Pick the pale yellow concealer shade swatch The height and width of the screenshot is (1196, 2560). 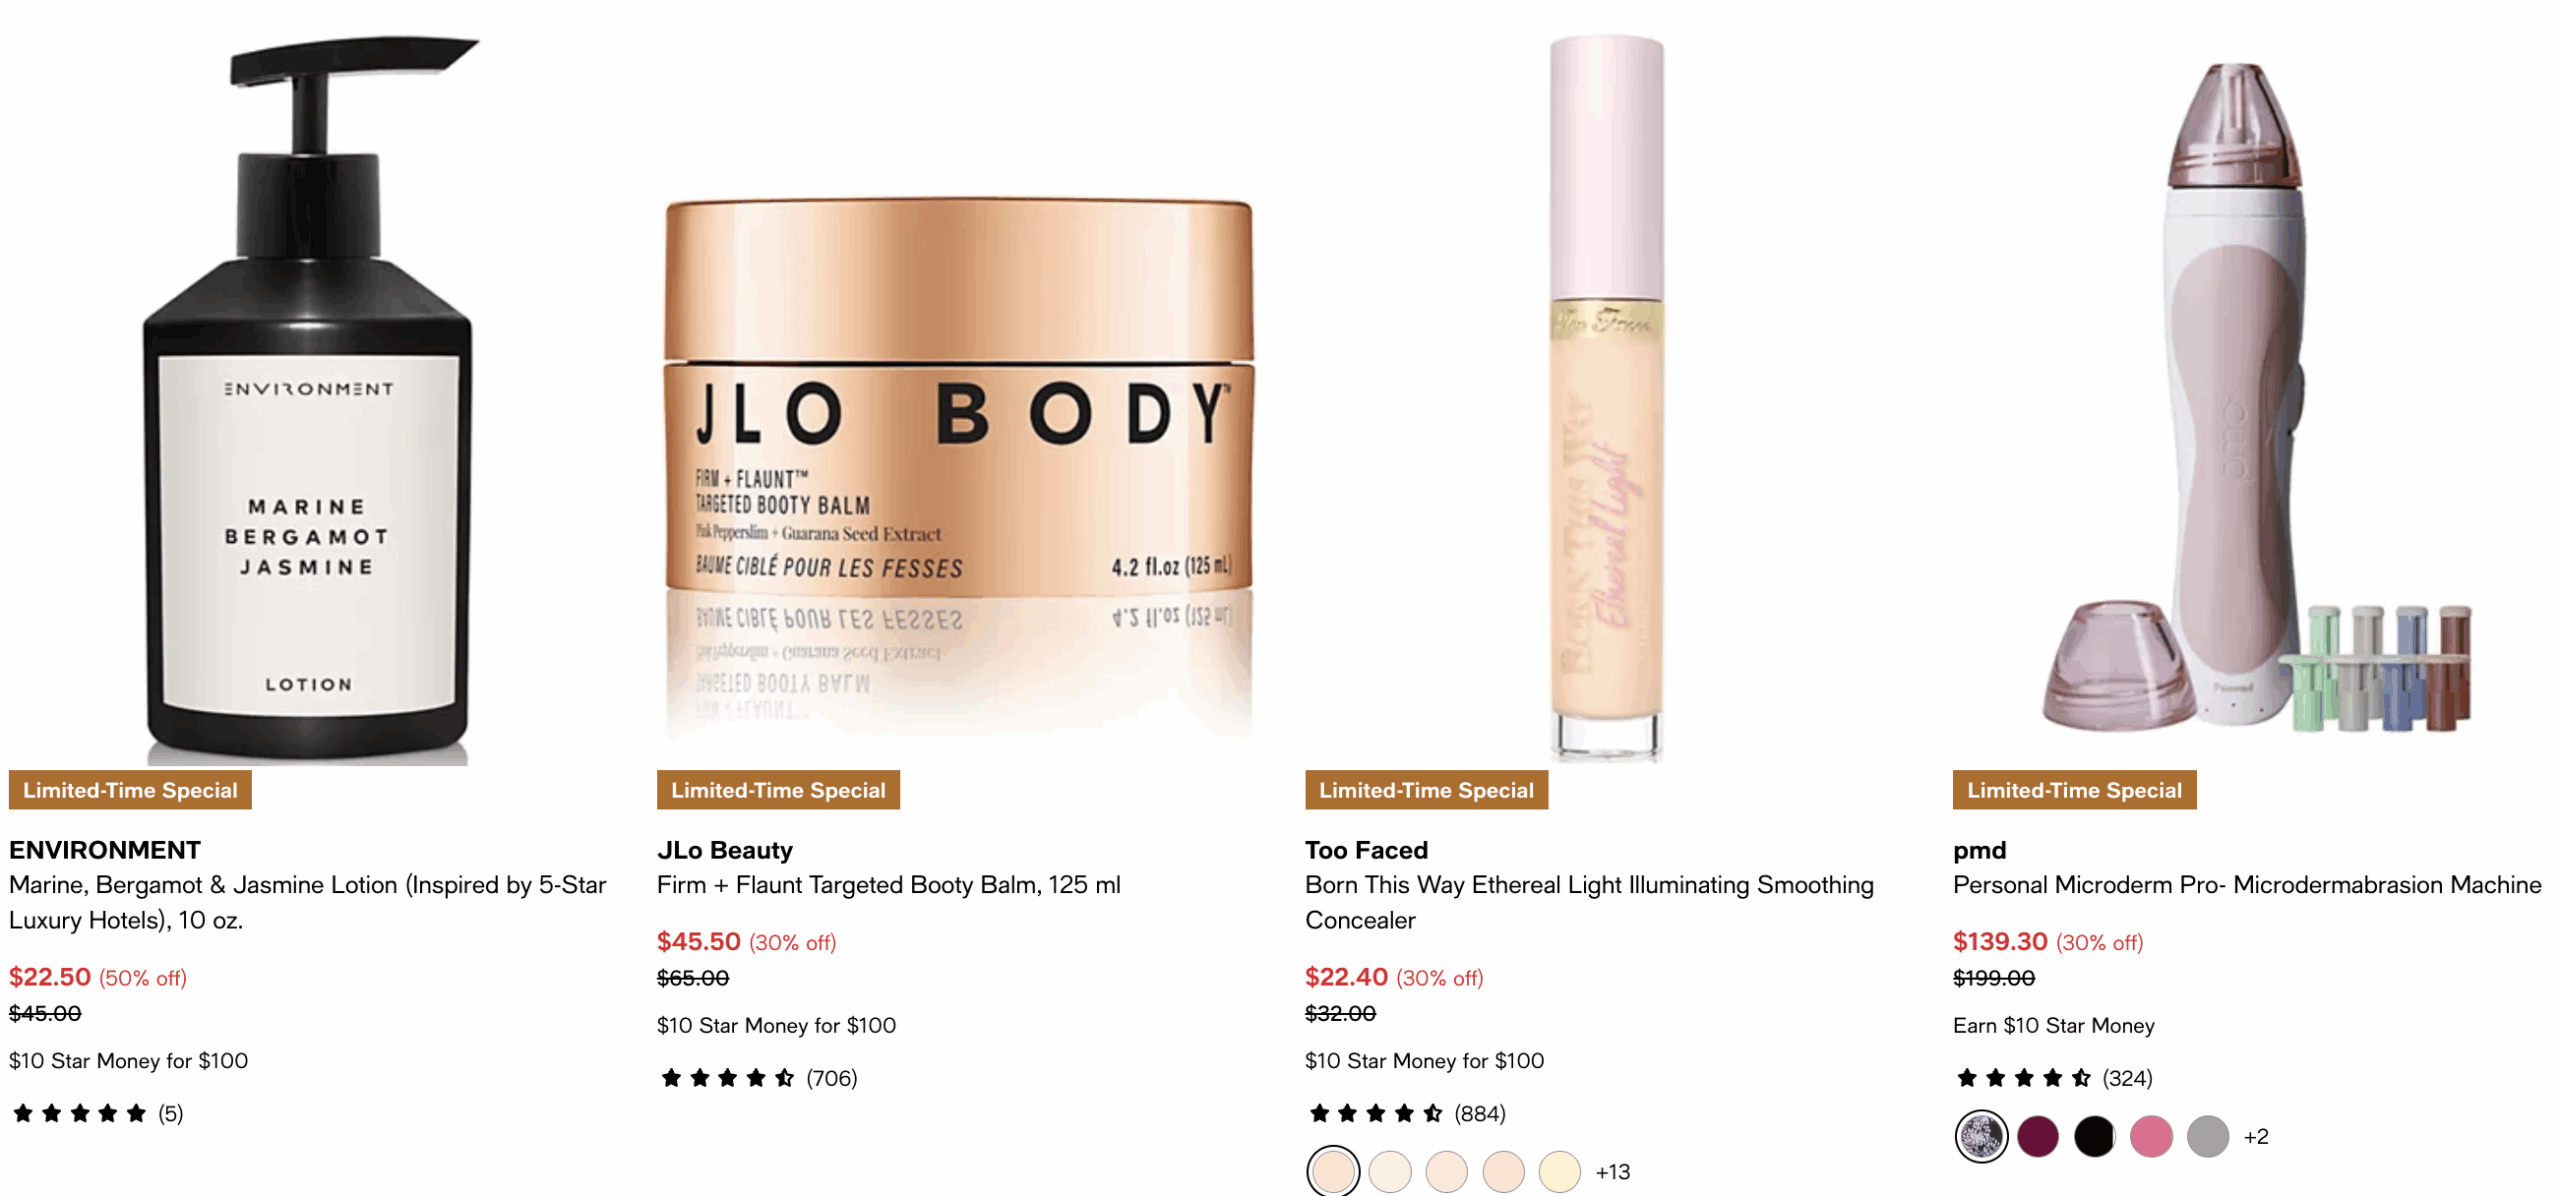coord(1559,1171)
